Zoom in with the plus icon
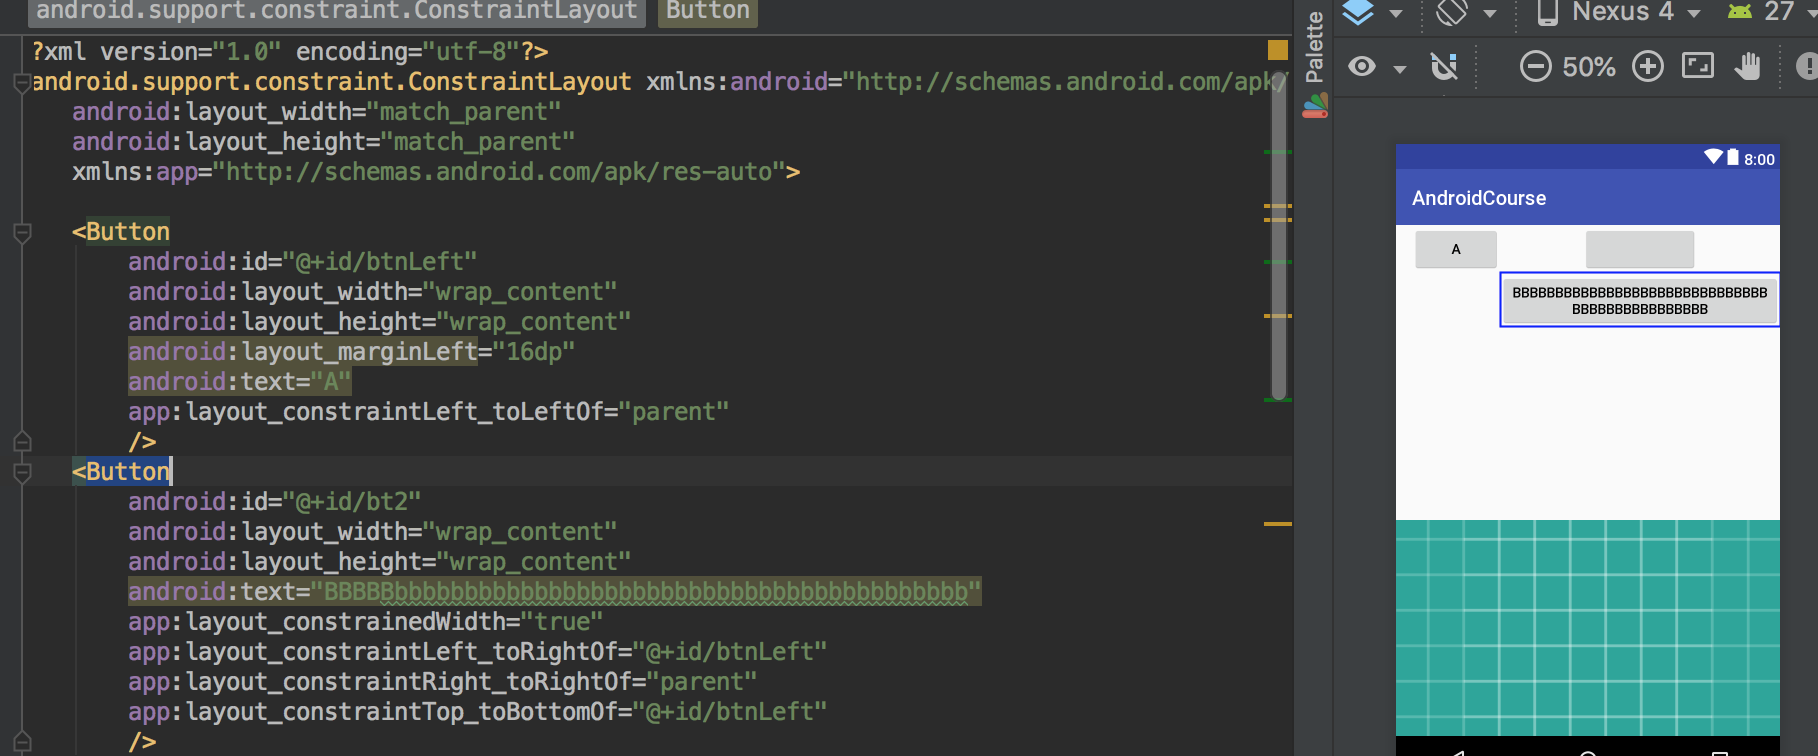1818x756 pixels. 1648,66
